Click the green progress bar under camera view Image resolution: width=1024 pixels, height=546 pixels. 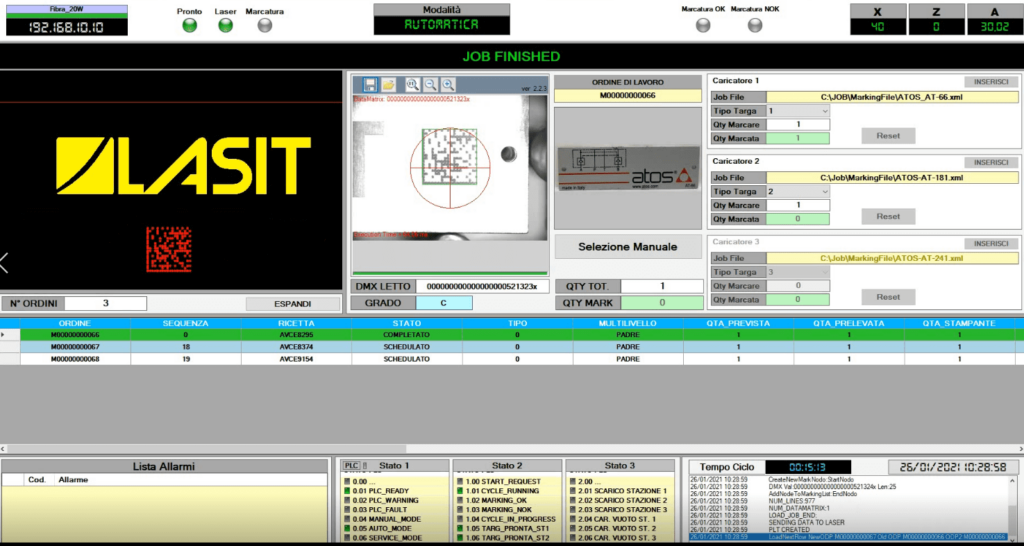pyautogui.click(x=450, y=273)
